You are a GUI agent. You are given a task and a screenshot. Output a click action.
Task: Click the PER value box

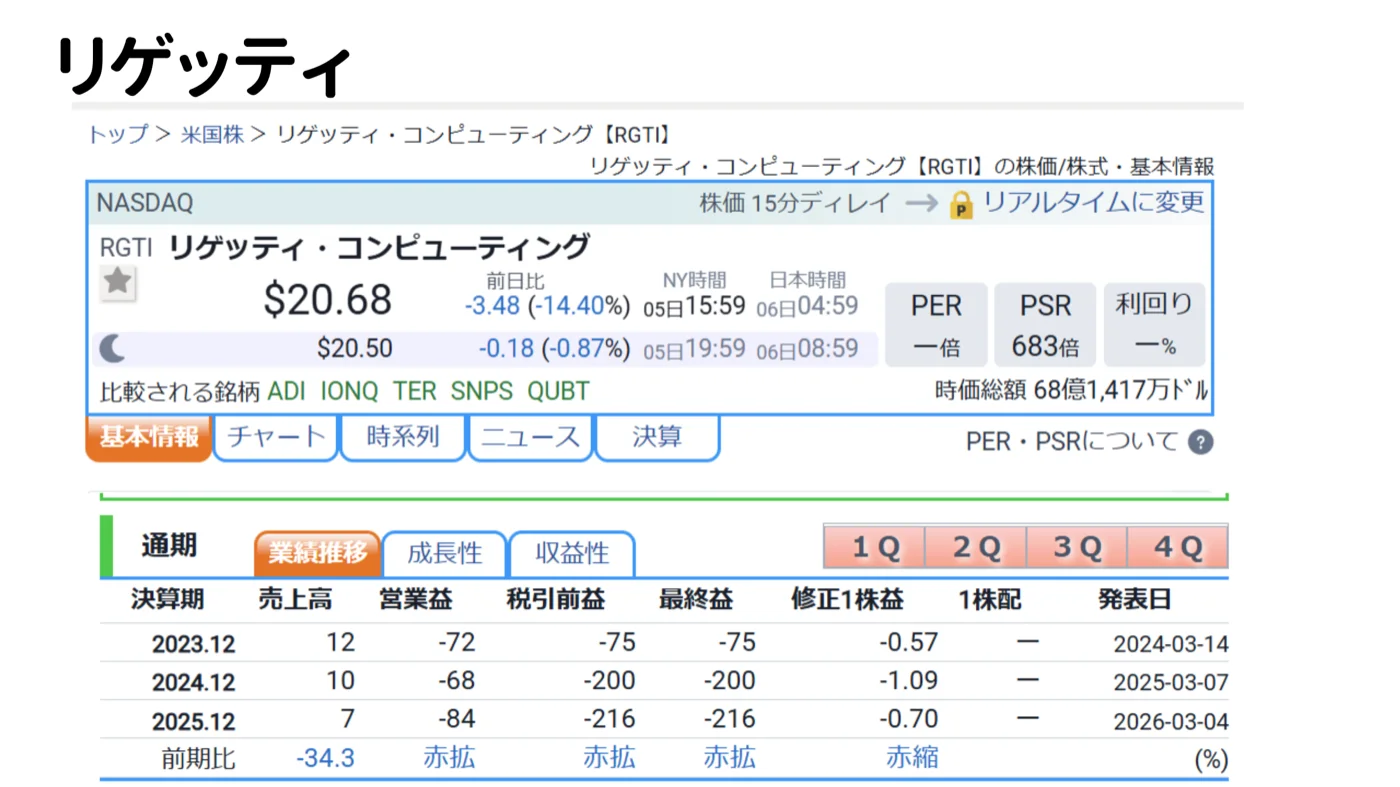pos(936,325)
